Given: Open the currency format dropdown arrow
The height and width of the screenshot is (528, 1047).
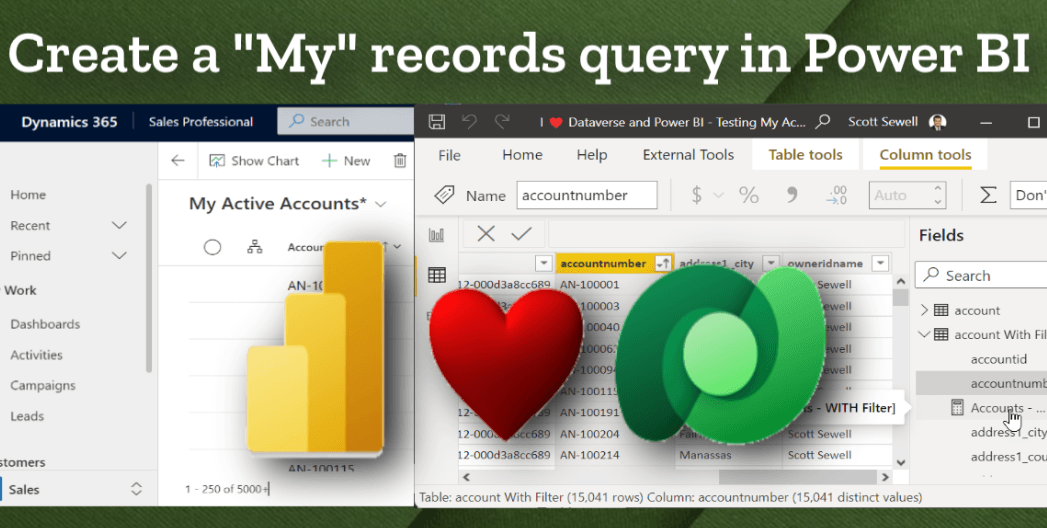Looking at the screenshot, I should coord(718,195).
